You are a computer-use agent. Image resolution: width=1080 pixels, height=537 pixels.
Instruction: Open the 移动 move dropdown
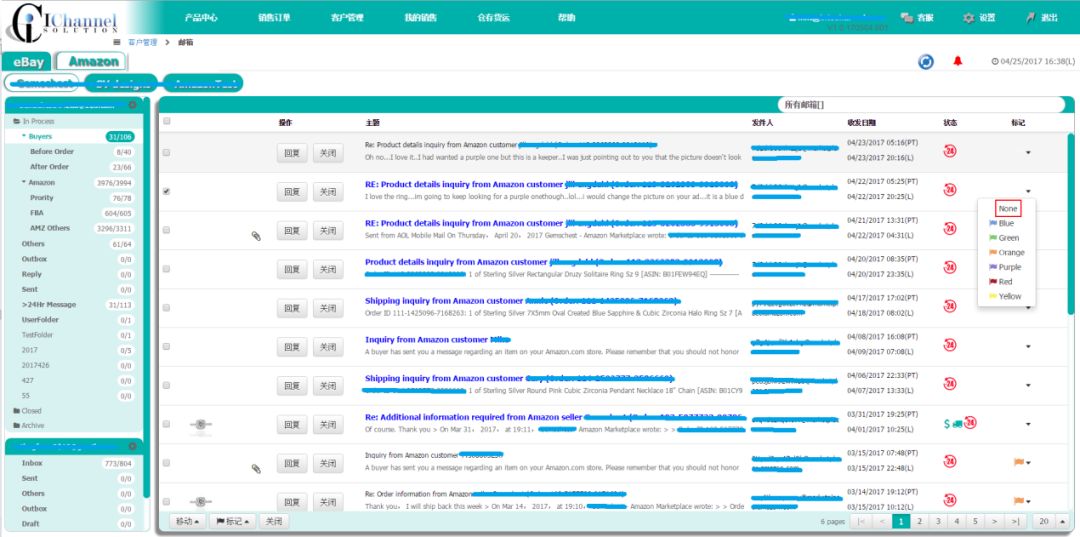[x=187, y=521]
